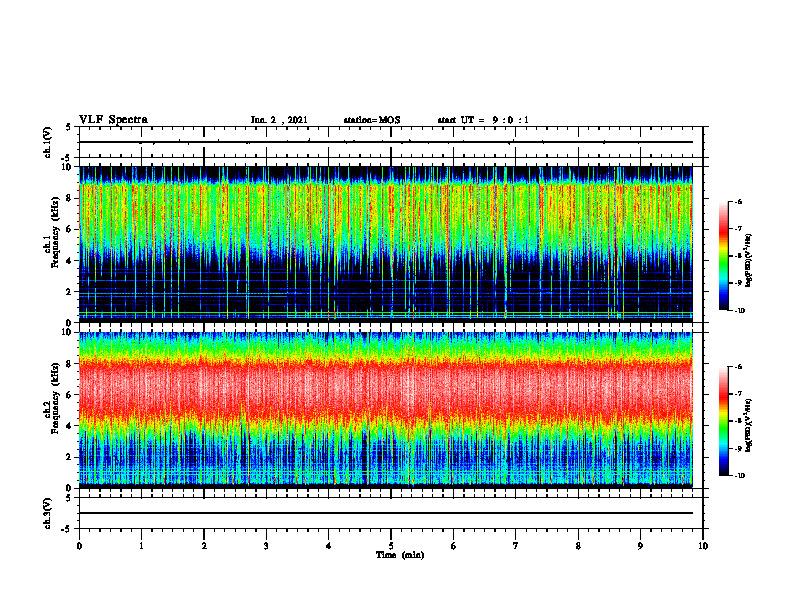Select the date label "Jan. 2 , 2021"
The image size is (792, 612).
[x=279, y=120]
